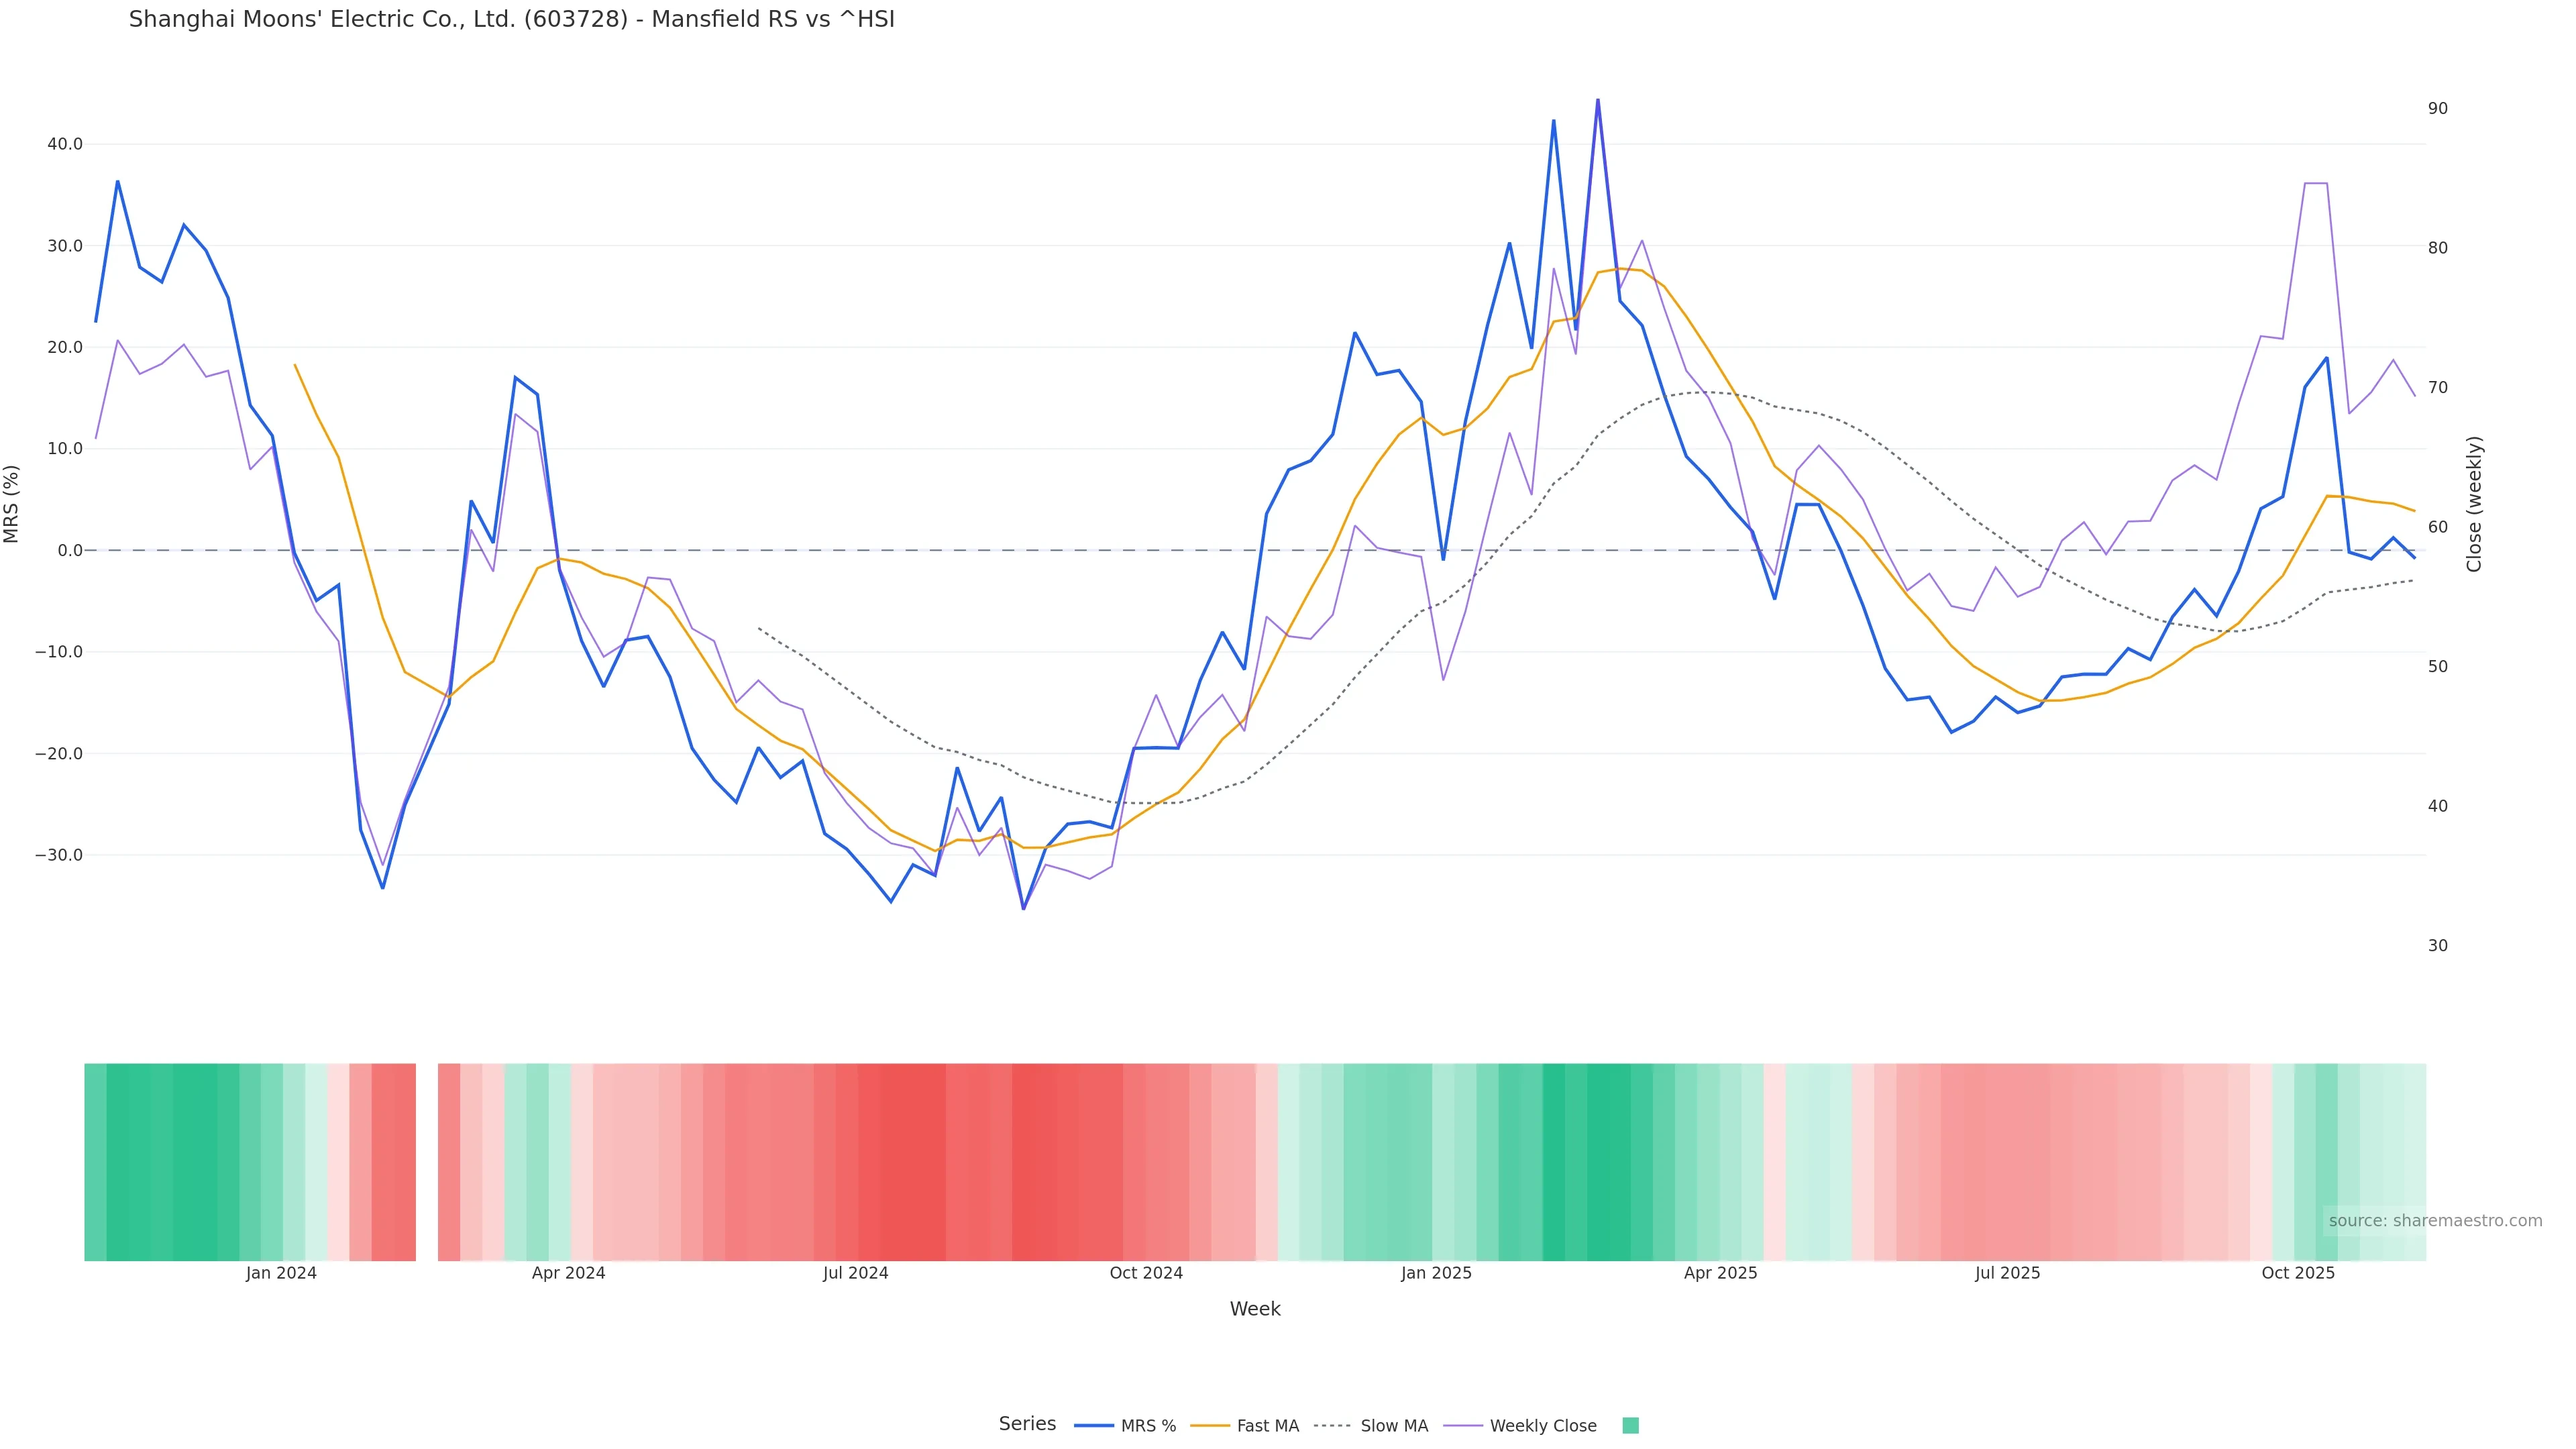Screen dimensions: 2576x1449
Task: Click the chart title for Shanghai Moons' Electric
Action: (511, 20)
